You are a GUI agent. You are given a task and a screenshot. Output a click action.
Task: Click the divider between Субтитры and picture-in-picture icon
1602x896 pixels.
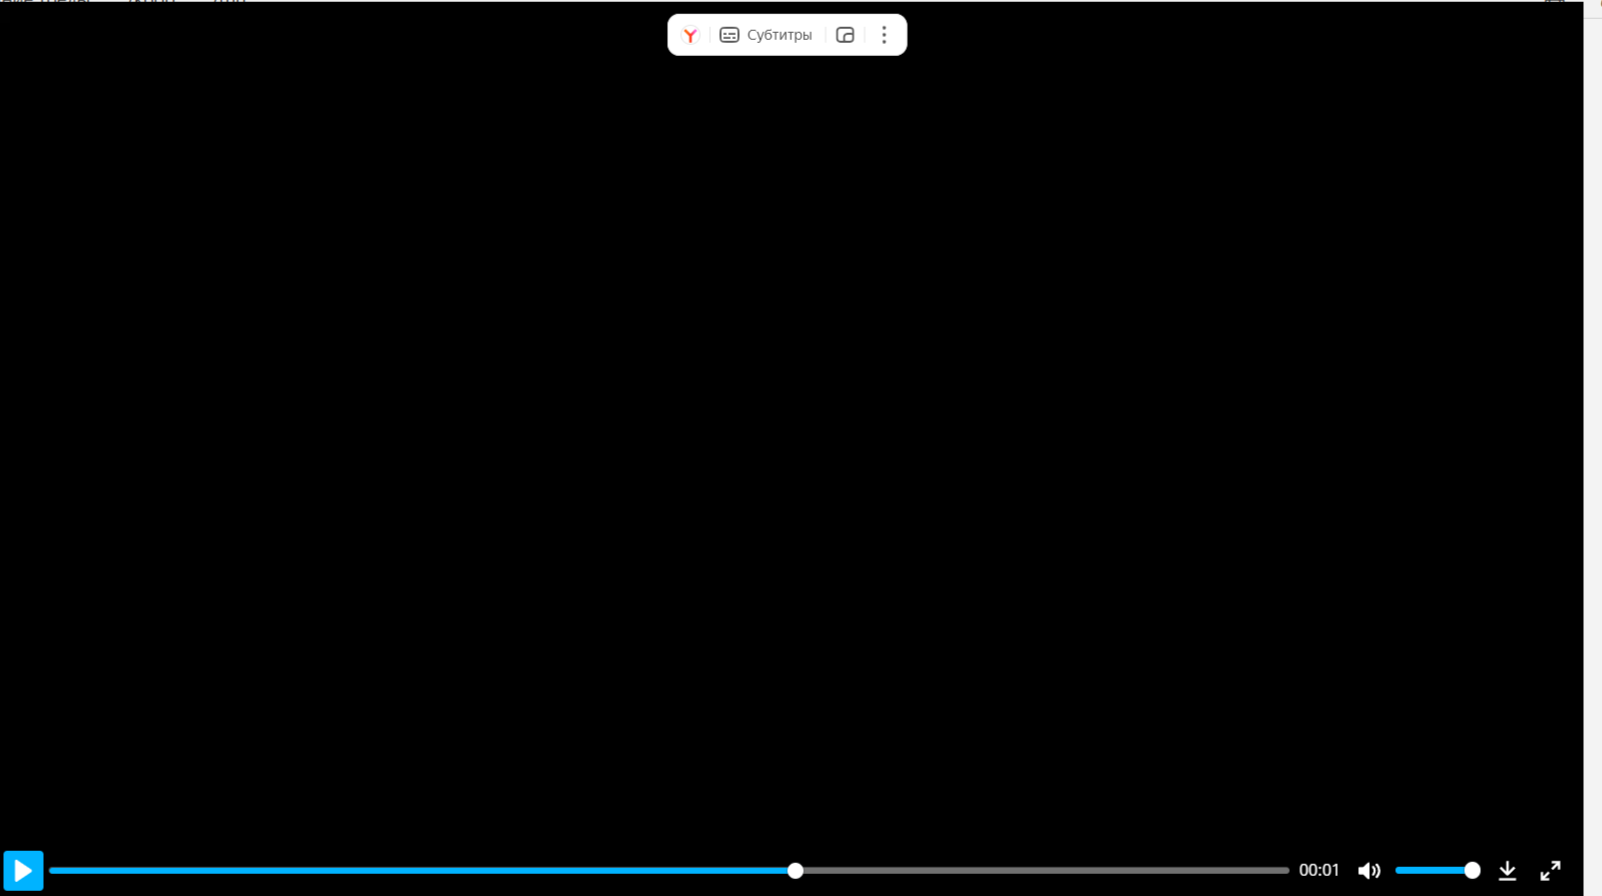point(825,35)
